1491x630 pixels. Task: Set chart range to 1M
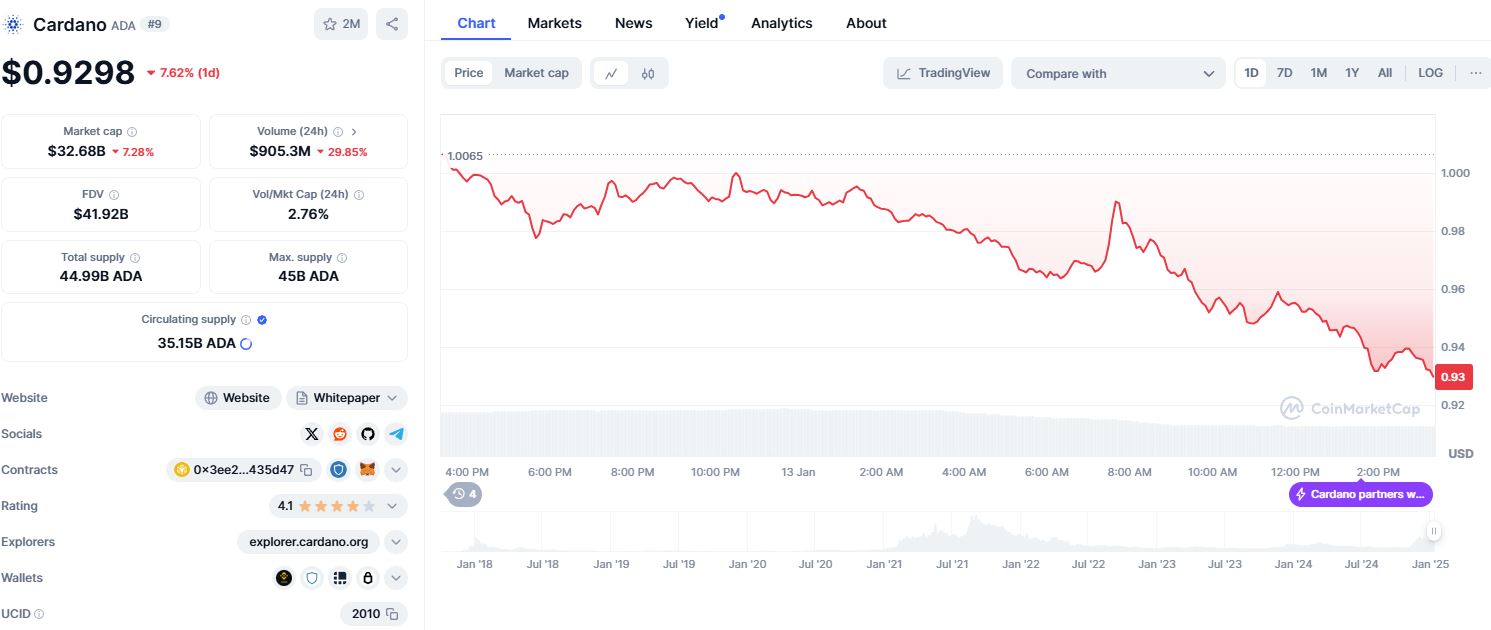coord(1319,73)
